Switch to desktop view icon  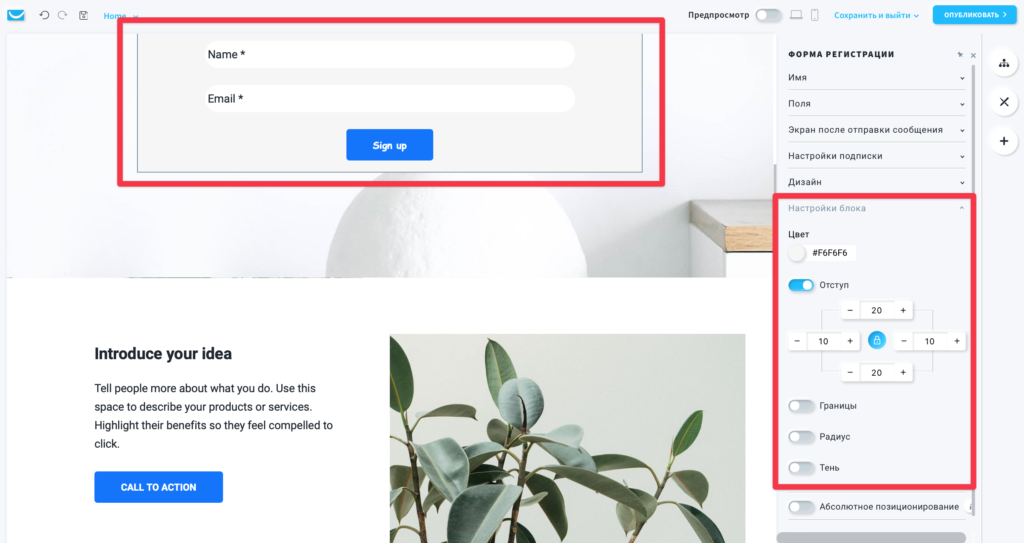click(796, 14)
